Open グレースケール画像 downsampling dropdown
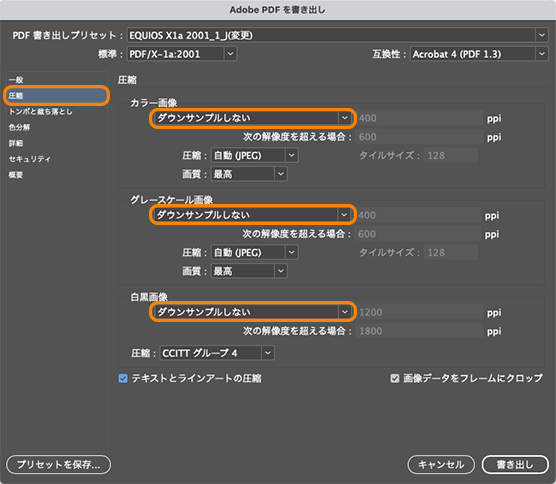556x484 pixels. tap(252, 215)
